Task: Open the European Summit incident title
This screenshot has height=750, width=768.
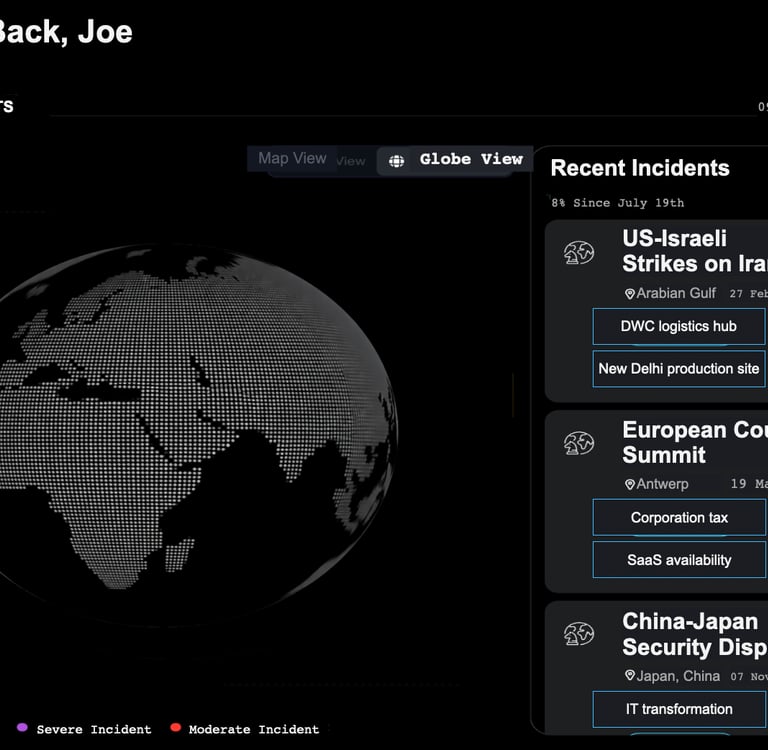Action: pyautogui.click(x=695, y=442)
